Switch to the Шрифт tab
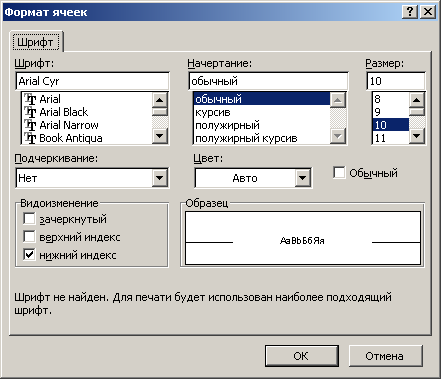 click(x=35, y=42)
